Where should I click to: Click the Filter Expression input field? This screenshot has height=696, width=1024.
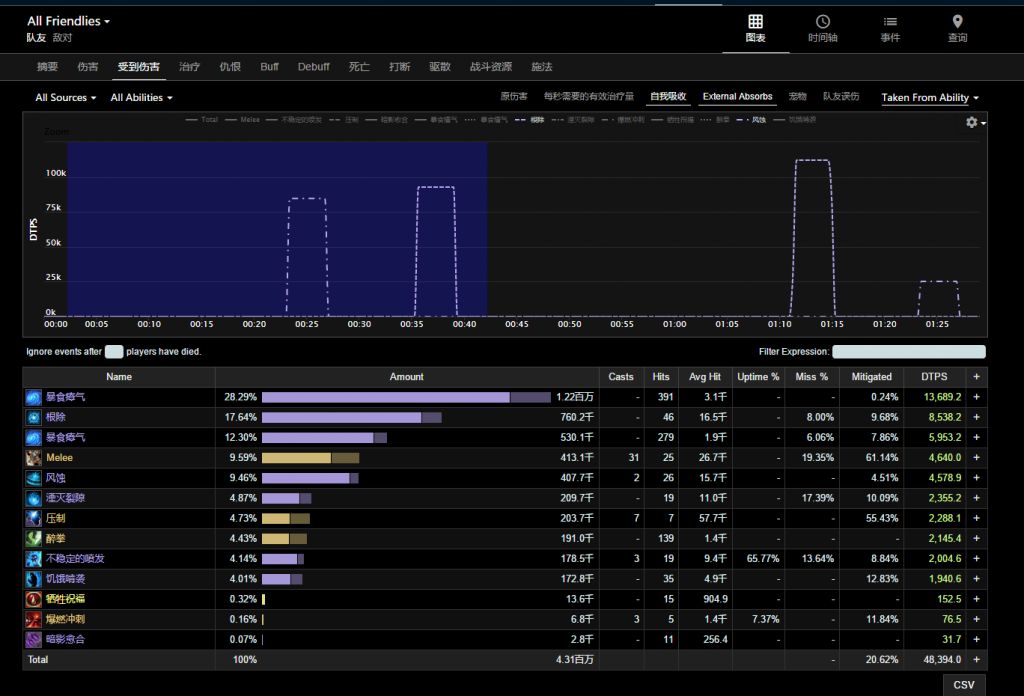tap(908, 352)
